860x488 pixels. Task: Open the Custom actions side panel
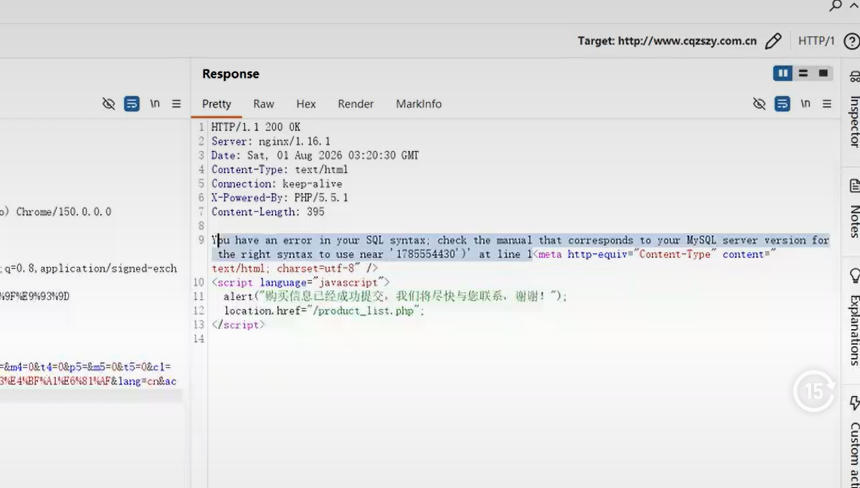pos(854,441)
